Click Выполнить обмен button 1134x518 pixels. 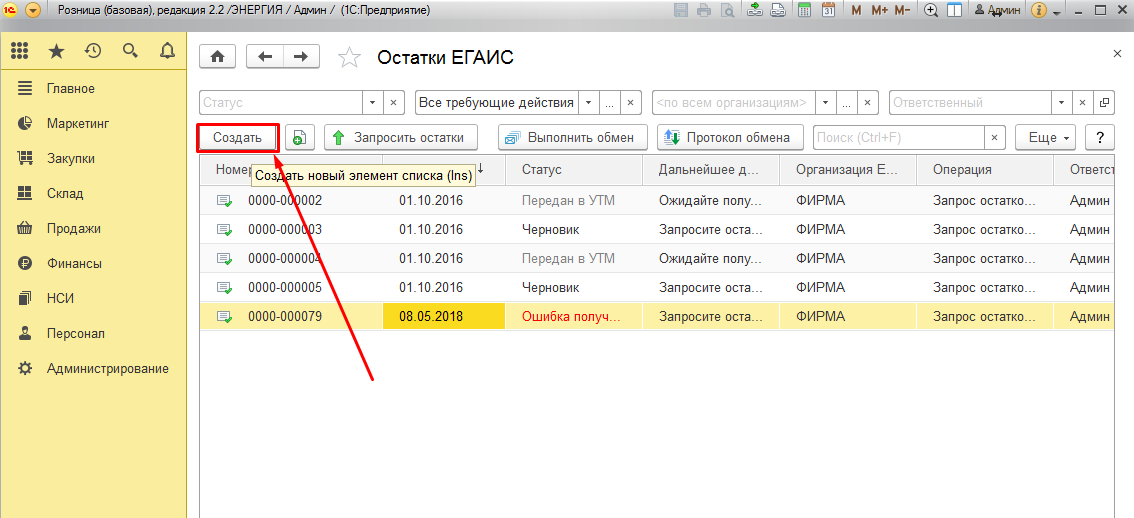[x=571, y=137]
